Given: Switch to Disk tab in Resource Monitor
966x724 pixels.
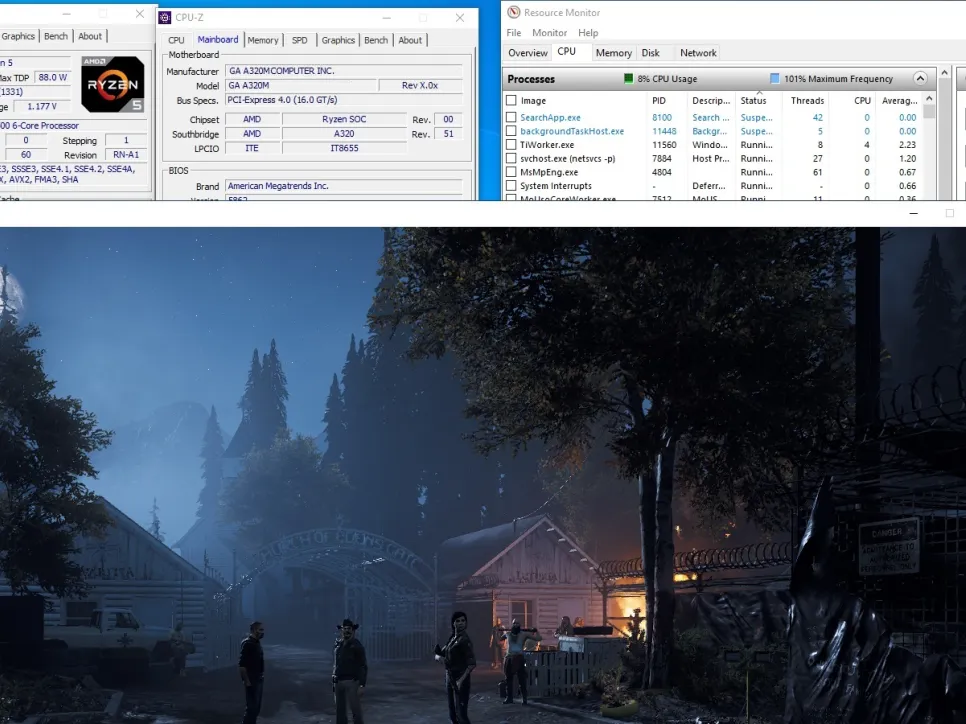Looking at the screenshot, I should pos(651,53).
